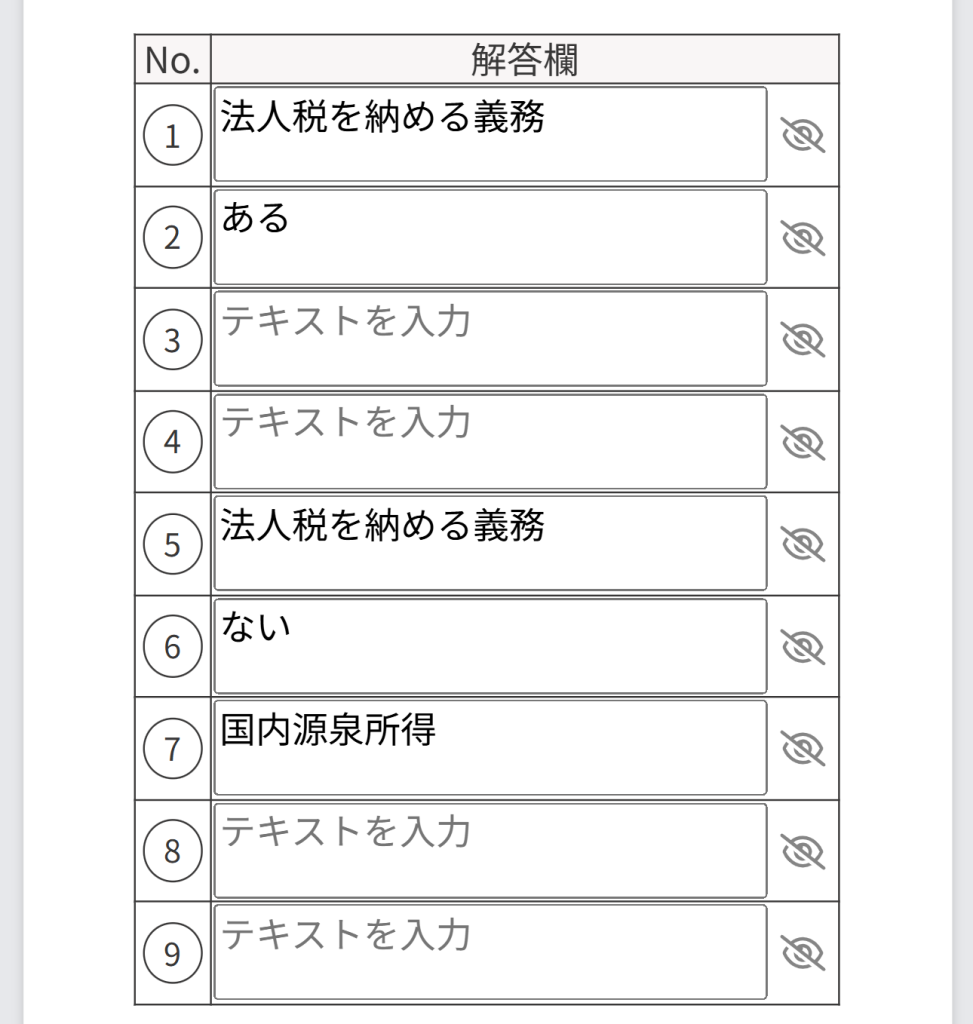Click the eye-slash icon in row 8
The image size is (973, 1024).
coord(802,851)
